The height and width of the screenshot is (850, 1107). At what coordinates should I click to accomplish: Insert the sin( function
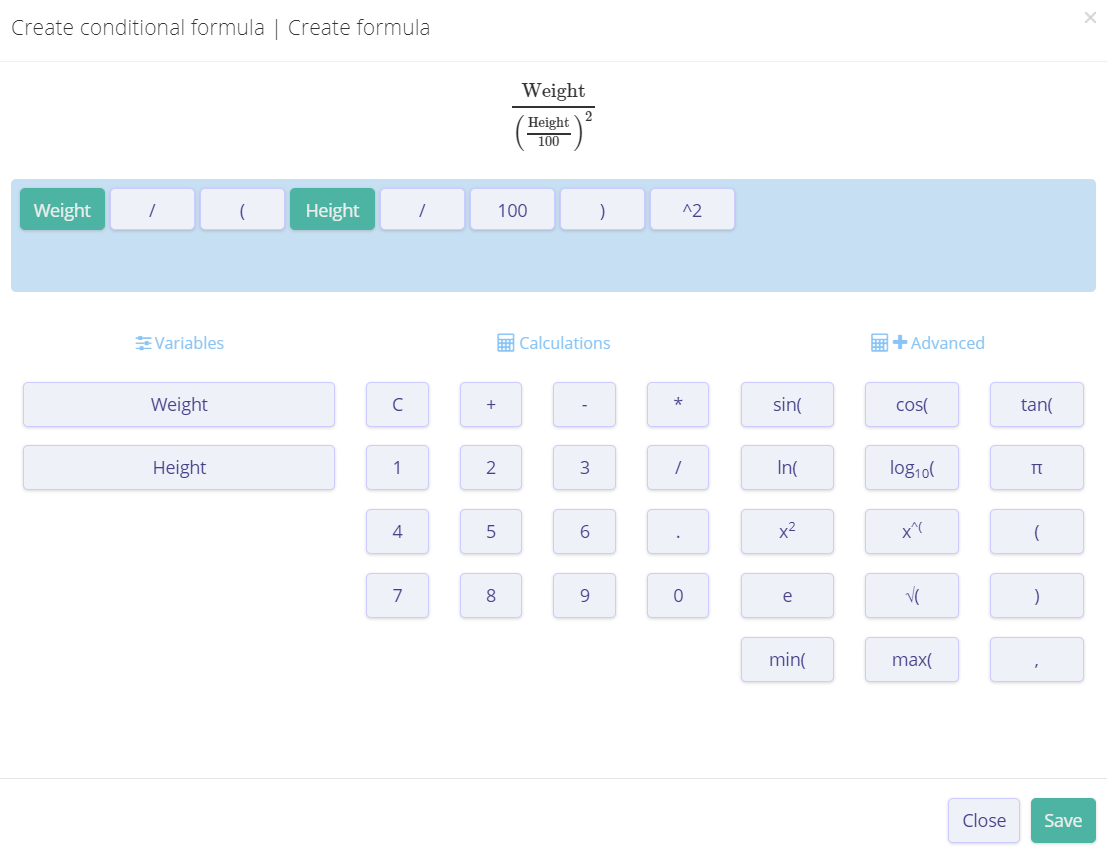pyautogui.click(x=787, y=404)
